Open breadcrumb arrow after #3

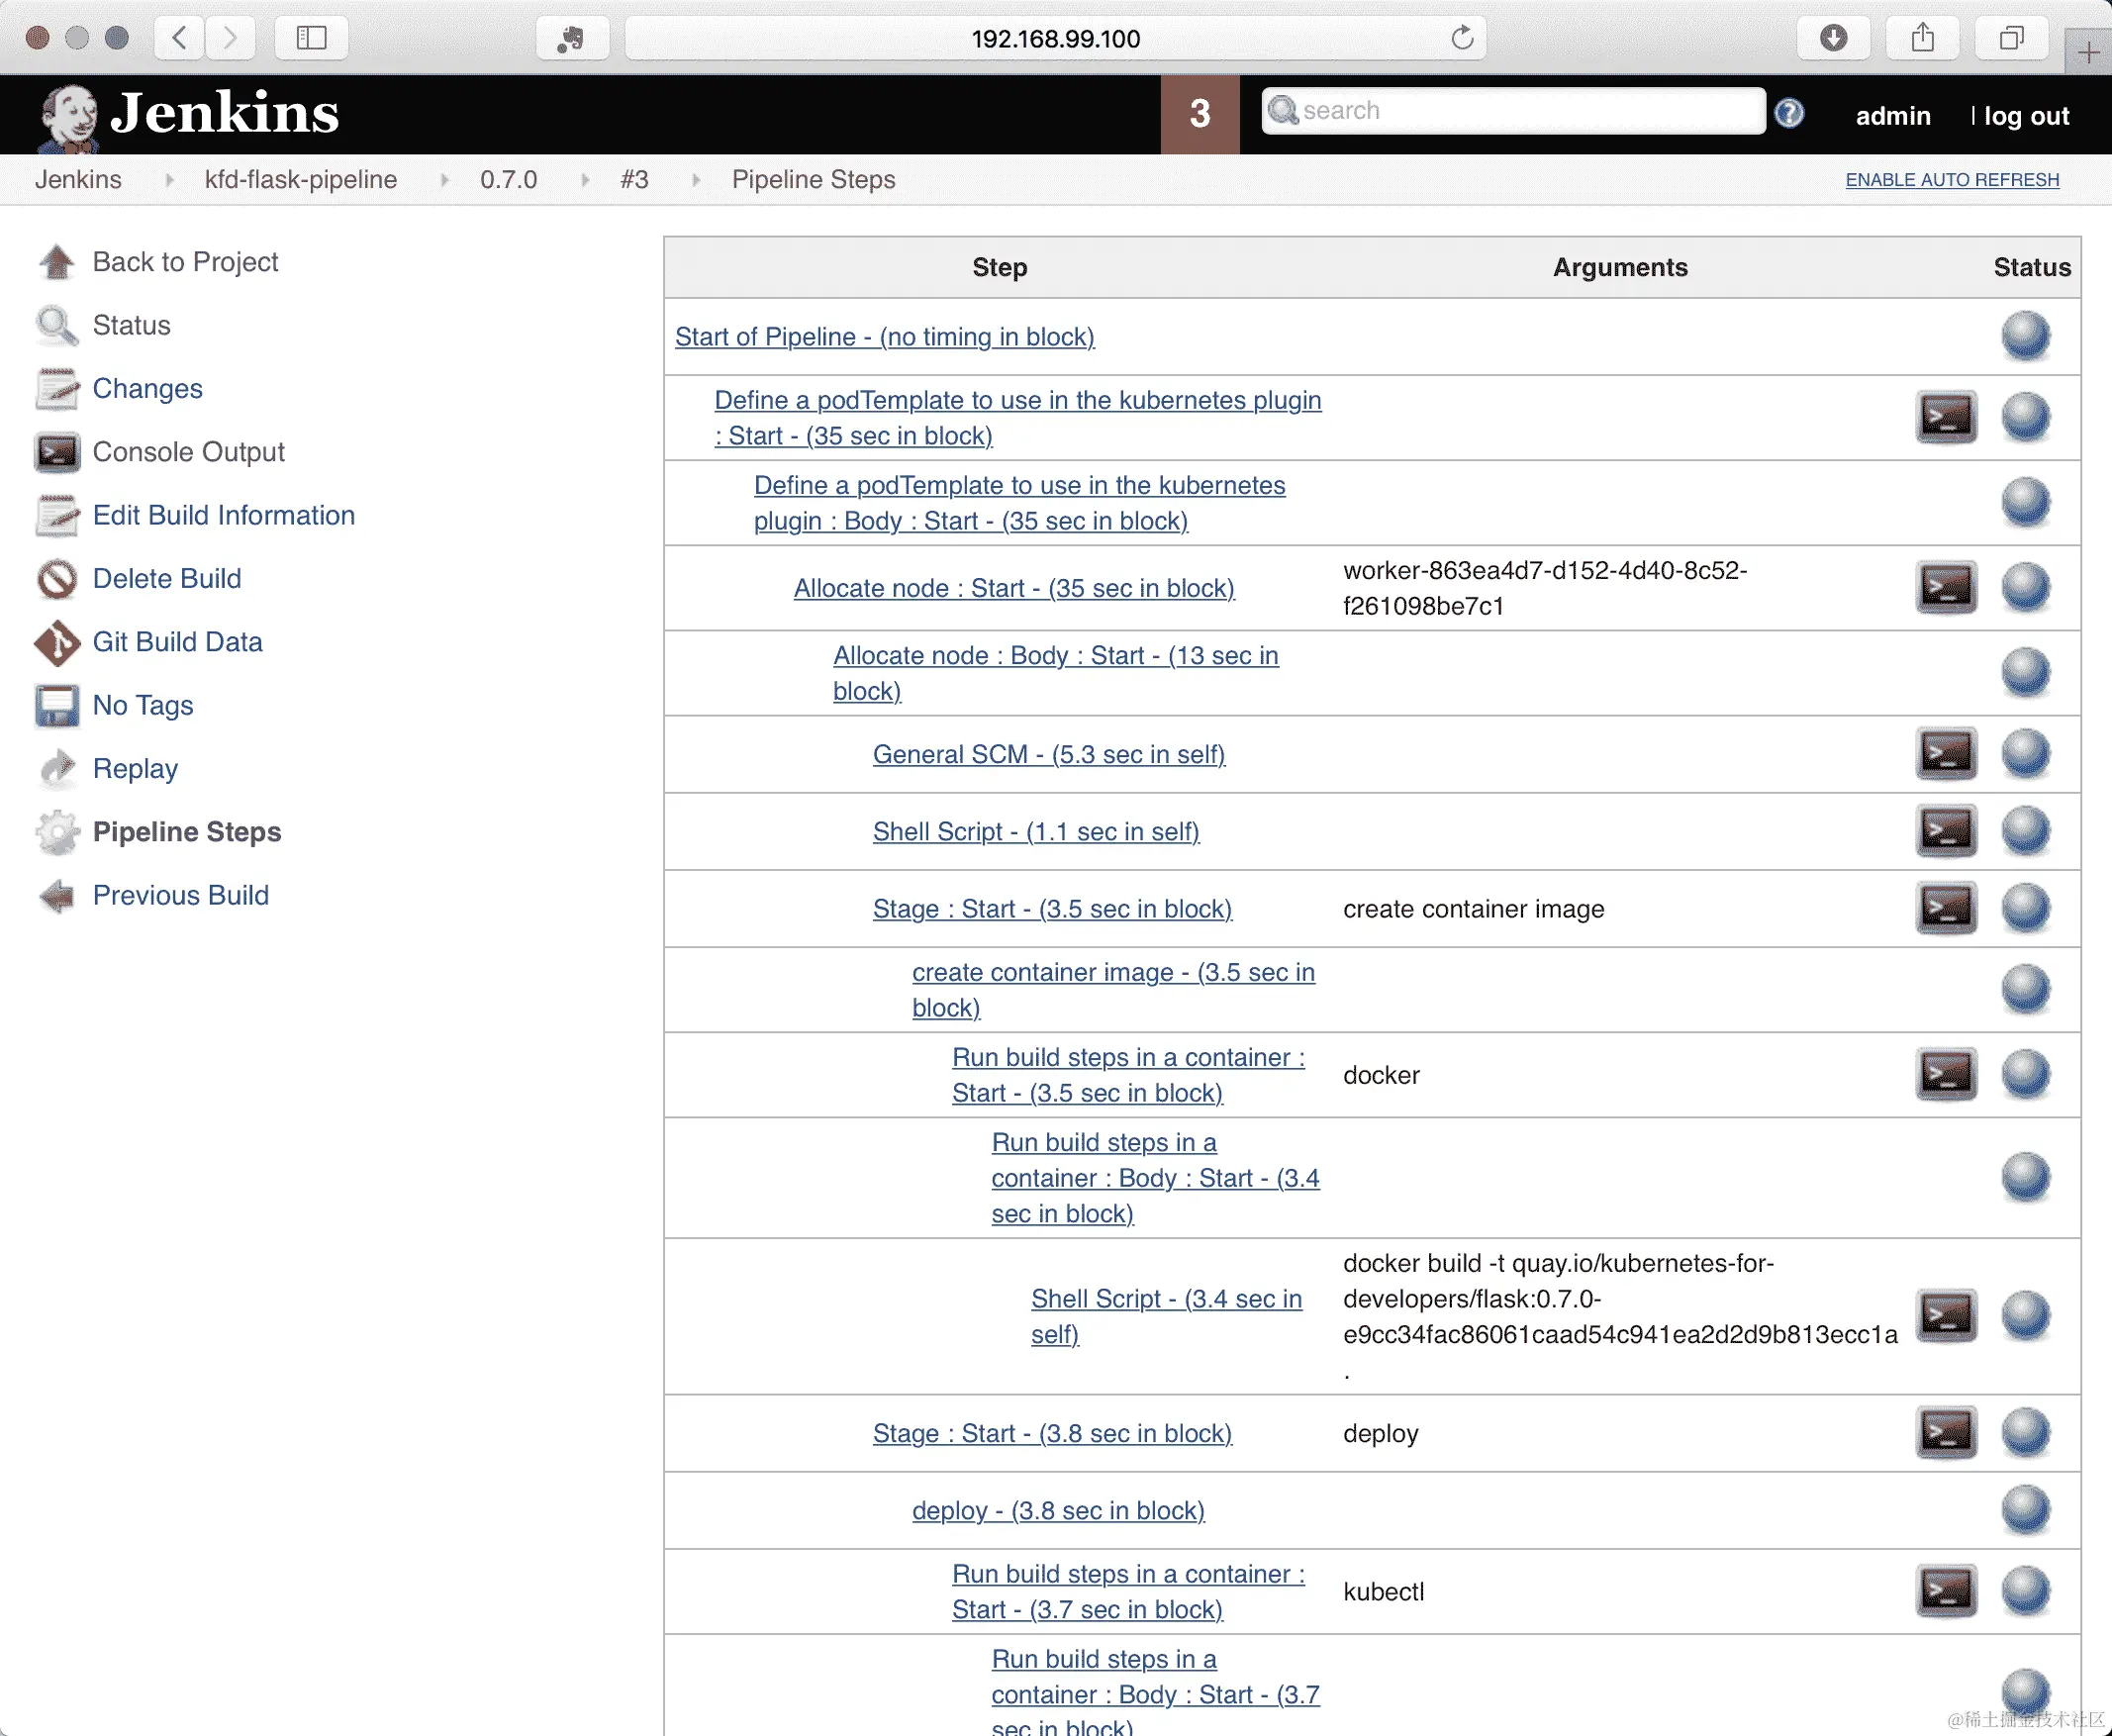point(696,180)
